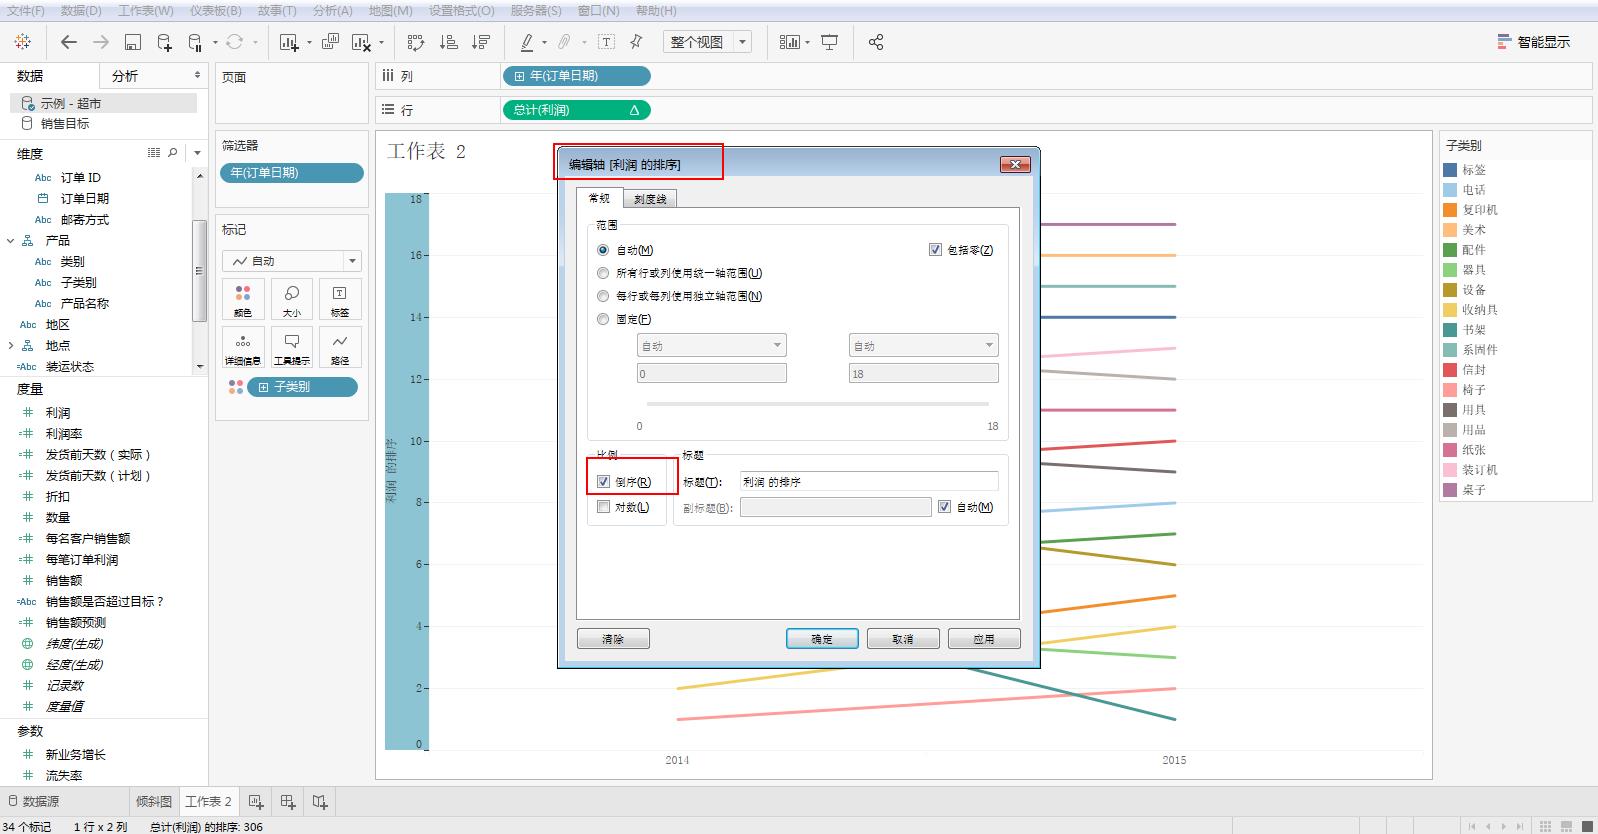The width and height of the screenshot is (1598, 834).
Task: Toggle mark labels with the T icon
Action: pos(607,42)
